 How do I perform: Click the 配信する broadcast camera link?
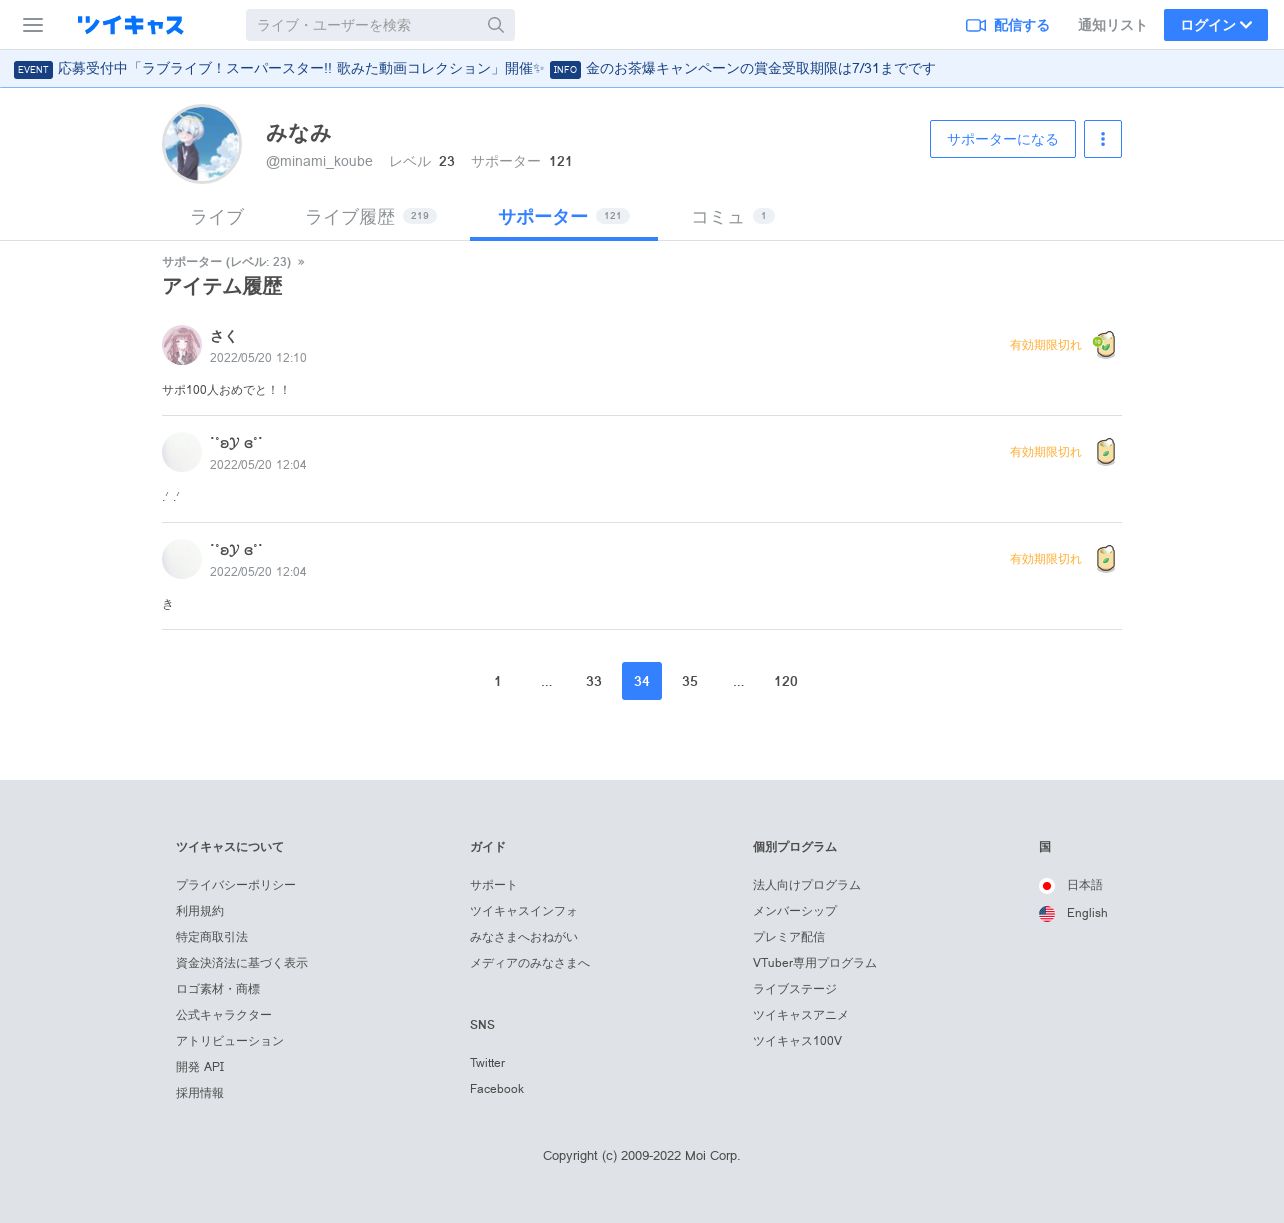coord(1007,25)
